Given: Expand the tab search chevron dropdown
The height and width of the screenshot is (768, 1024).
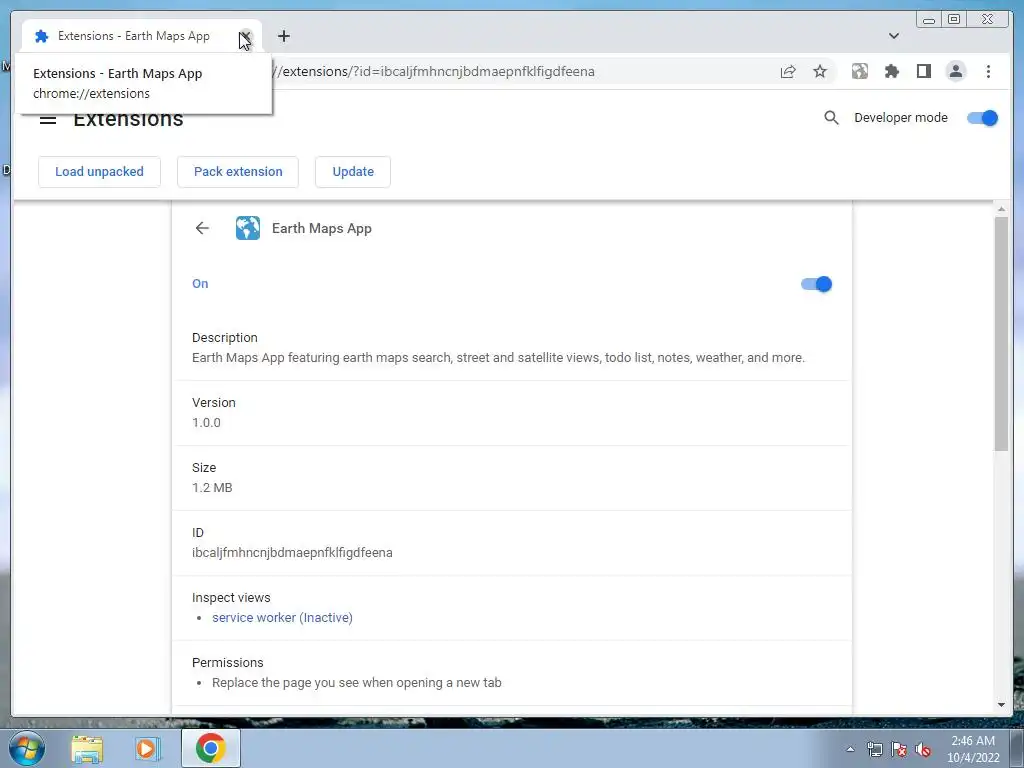Looking at the screenshot, I should point(893,36).
